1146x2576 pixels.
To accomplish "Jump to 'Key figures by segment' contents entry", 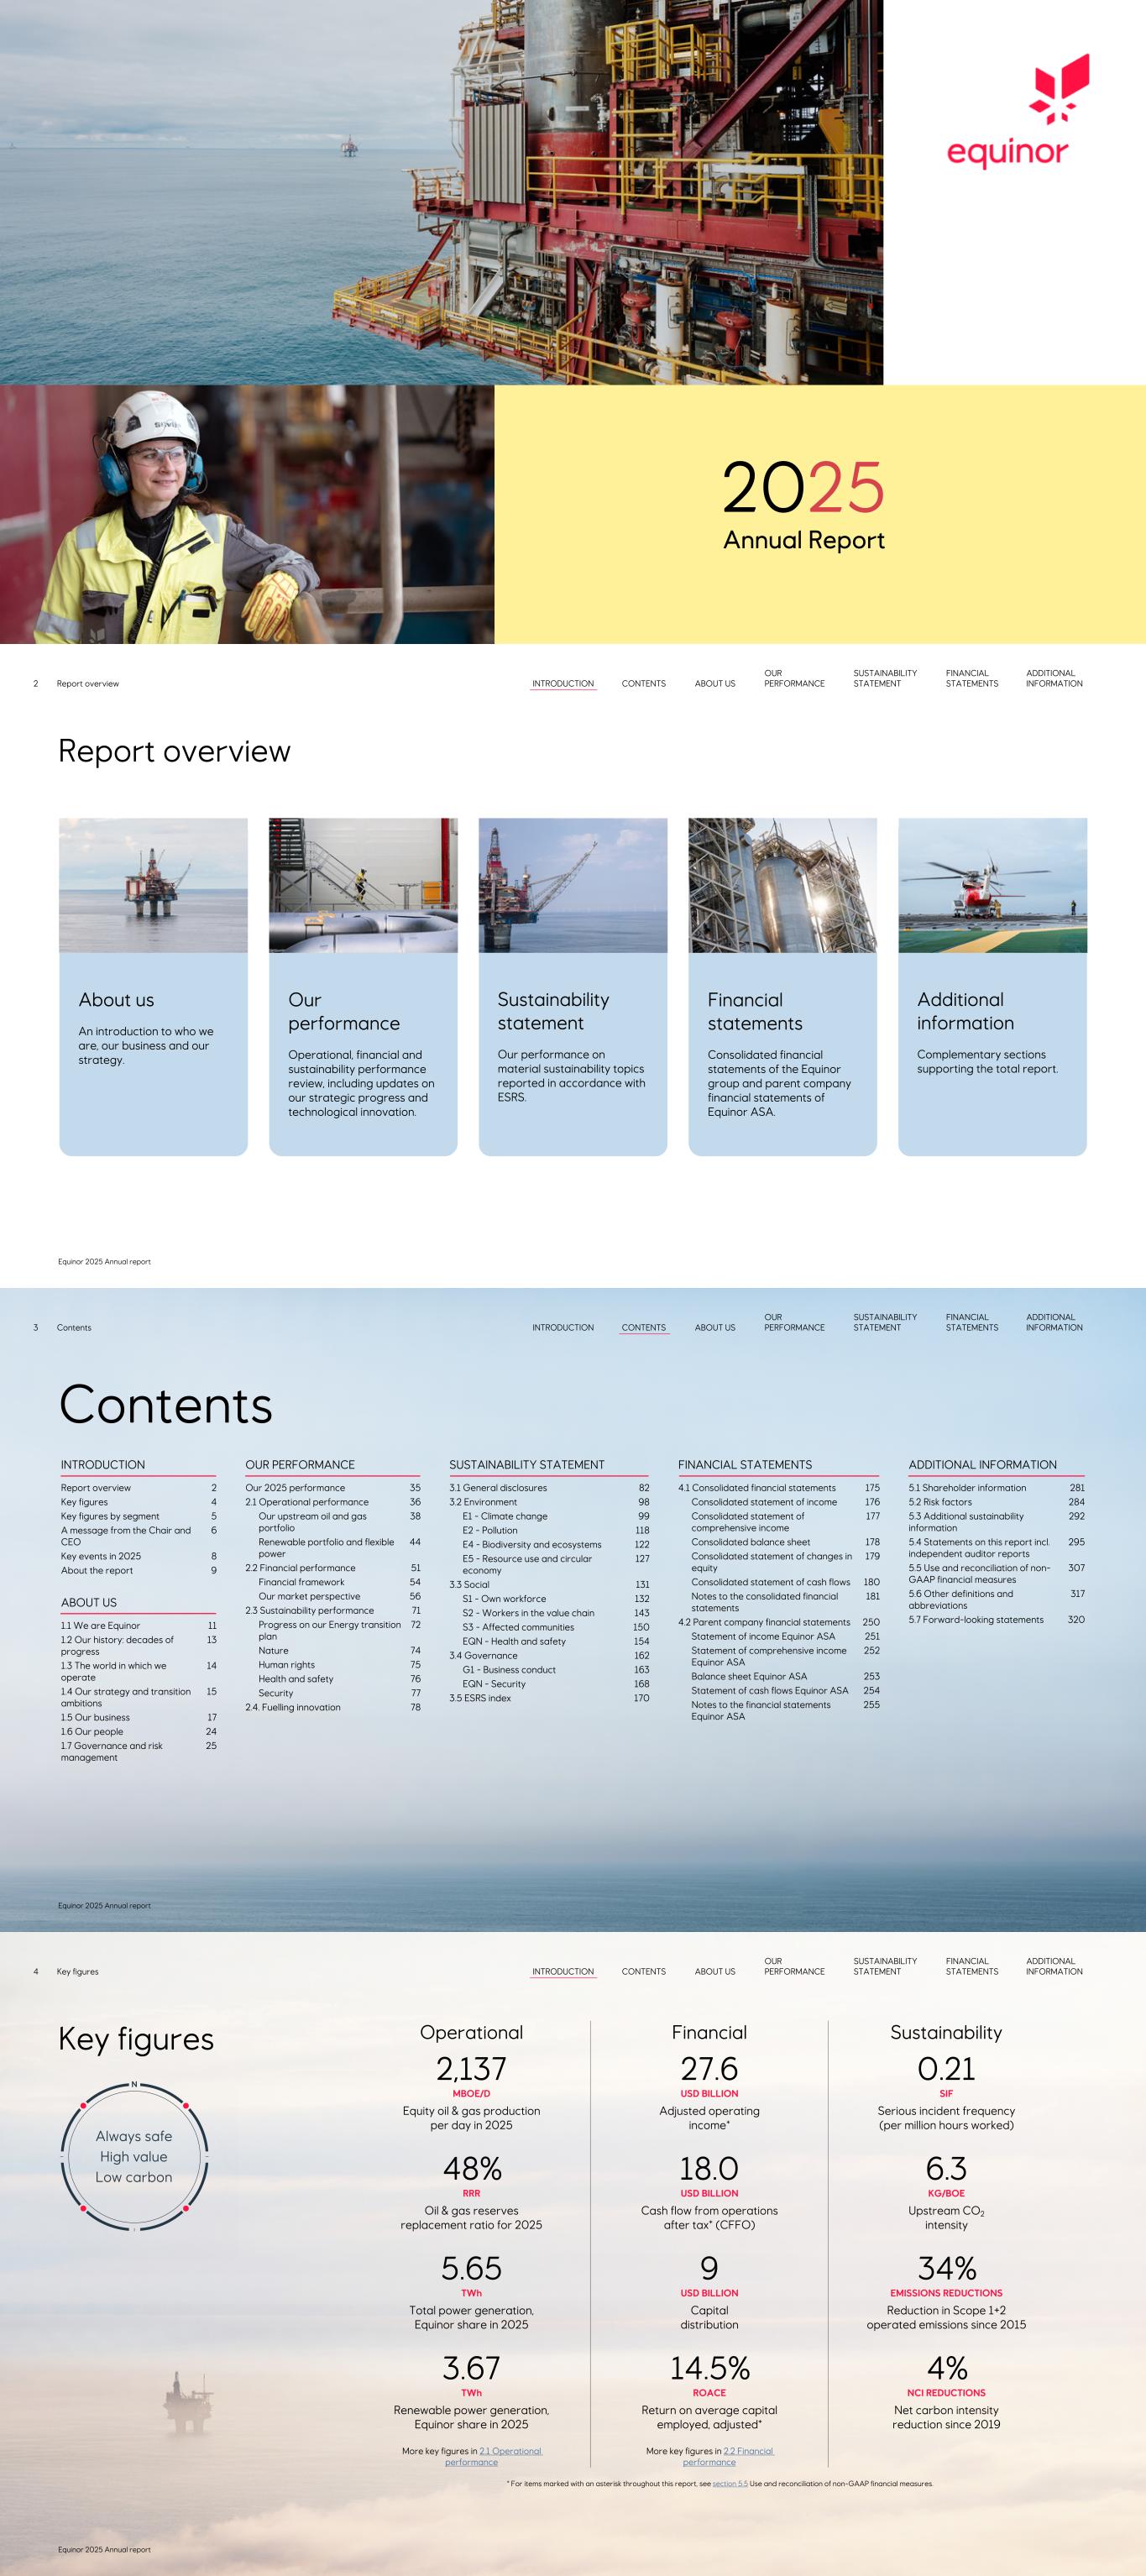I will pos(110,1516).
